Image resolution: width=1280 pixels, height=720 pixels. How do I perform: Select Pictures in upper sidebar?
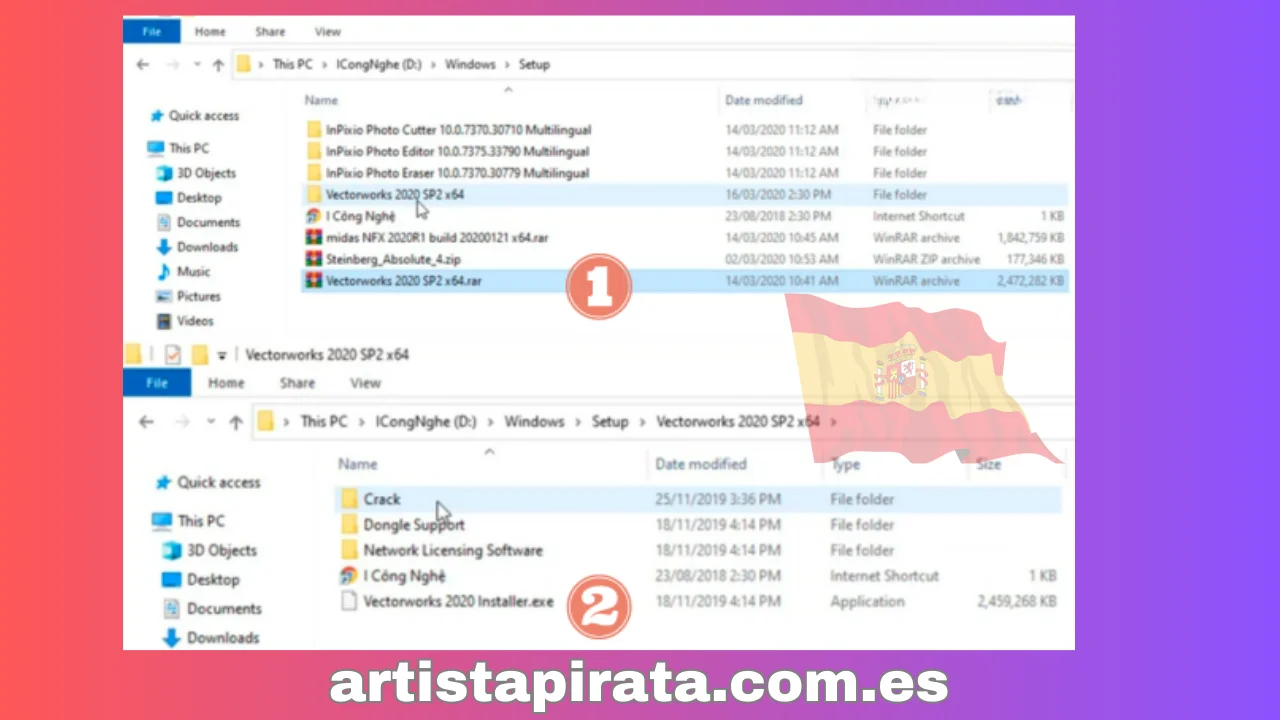[188, 296]
